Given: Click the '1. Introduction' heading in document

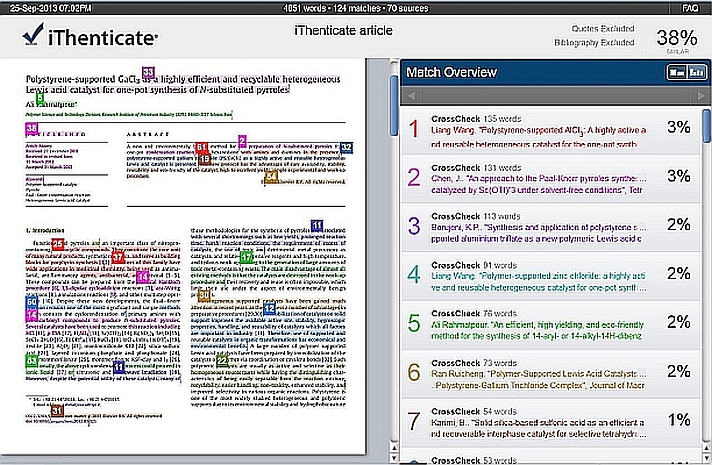Looking at the screenshot, I should [45, 230].
